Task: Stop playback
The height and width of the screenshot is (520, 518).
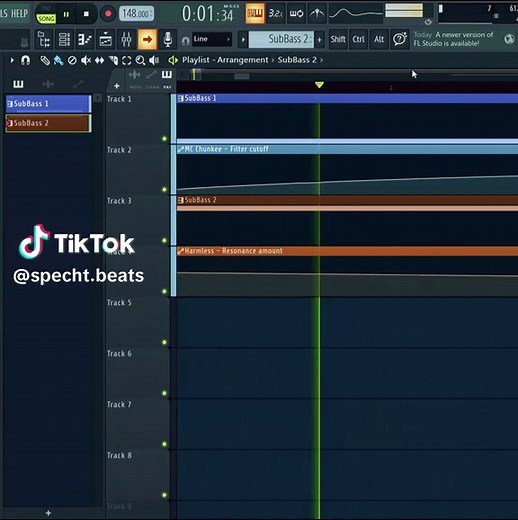Action: pos(86,14)
